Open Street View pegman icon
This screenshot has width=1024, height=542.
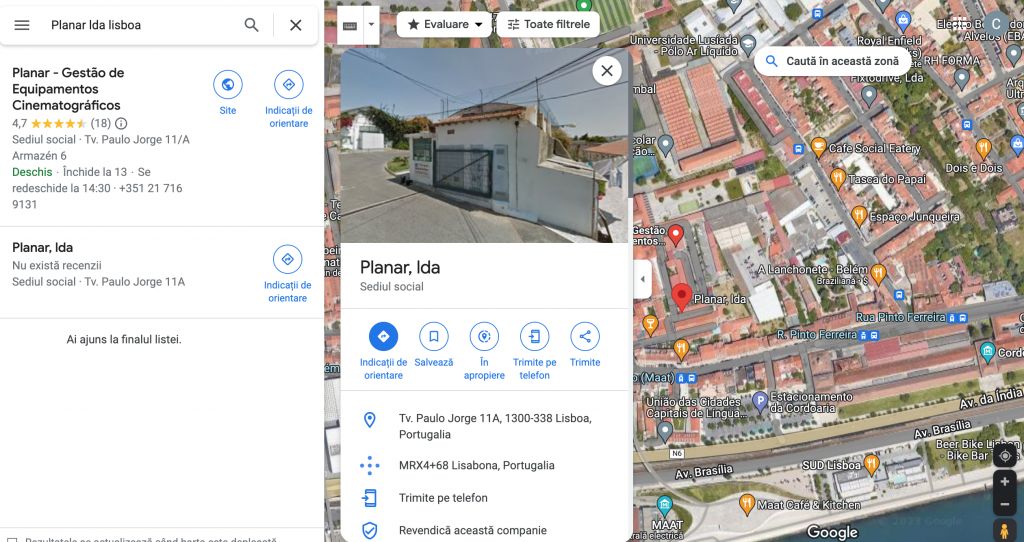point(1004,530)
